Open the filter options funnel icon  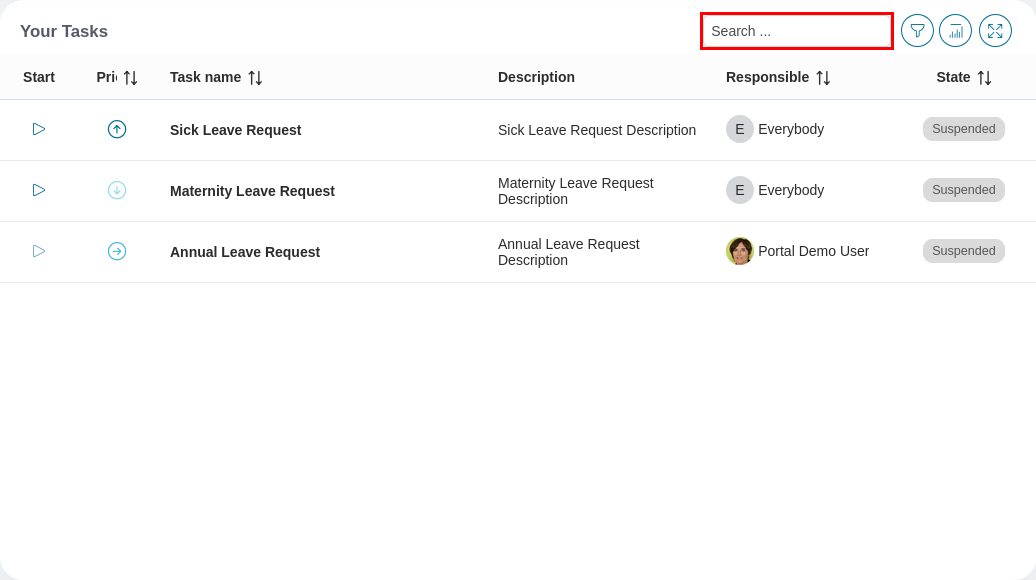917,31
